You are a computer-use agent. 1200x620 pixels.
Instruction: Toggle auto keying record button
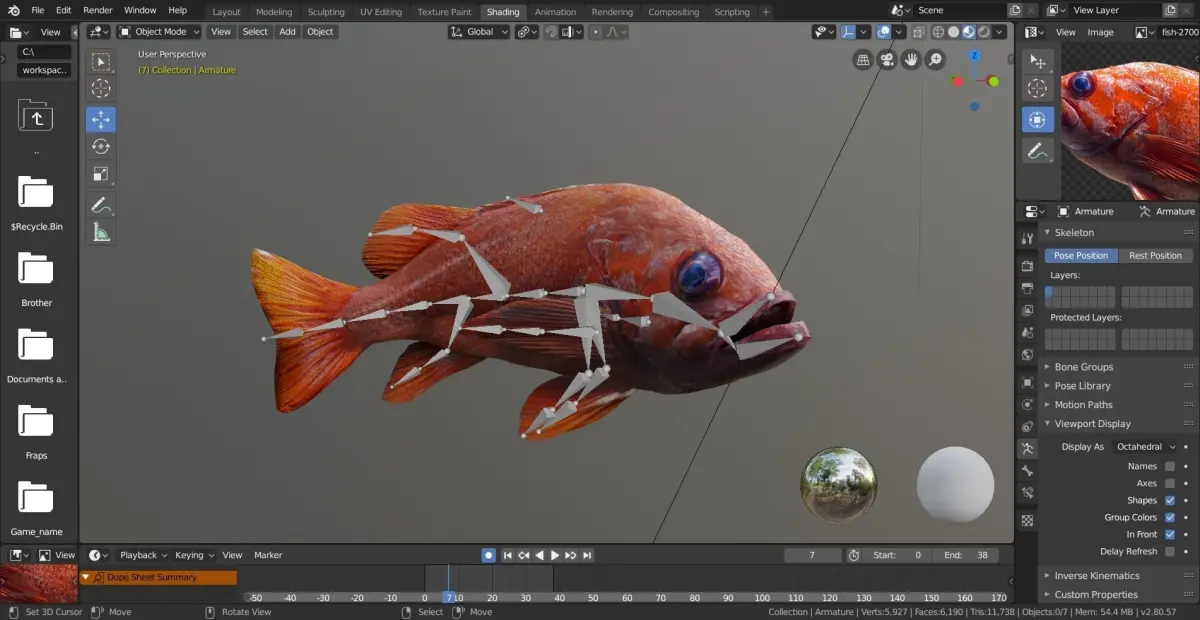(488, 555)
